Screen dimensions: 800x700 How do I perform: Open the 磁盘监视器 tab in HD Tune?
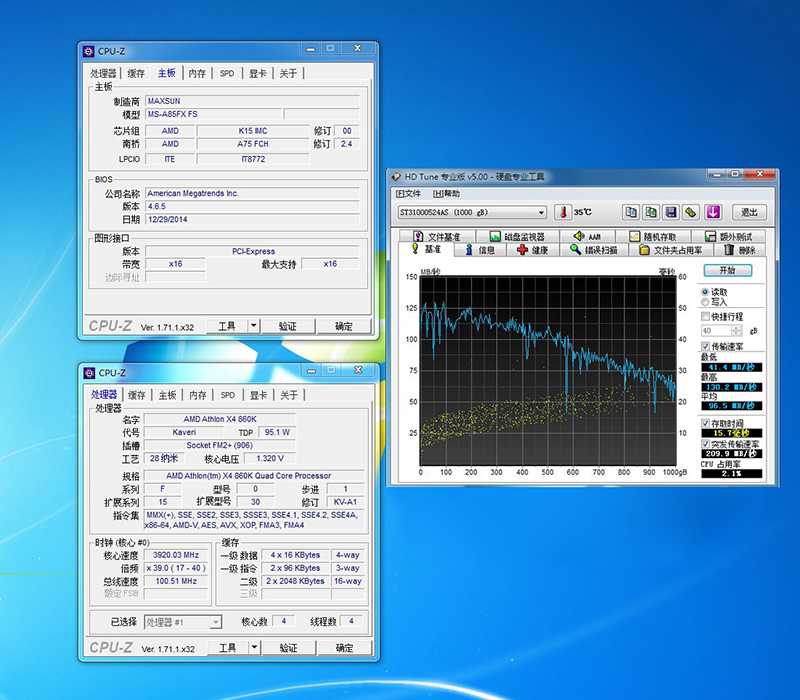coord(517,237)
